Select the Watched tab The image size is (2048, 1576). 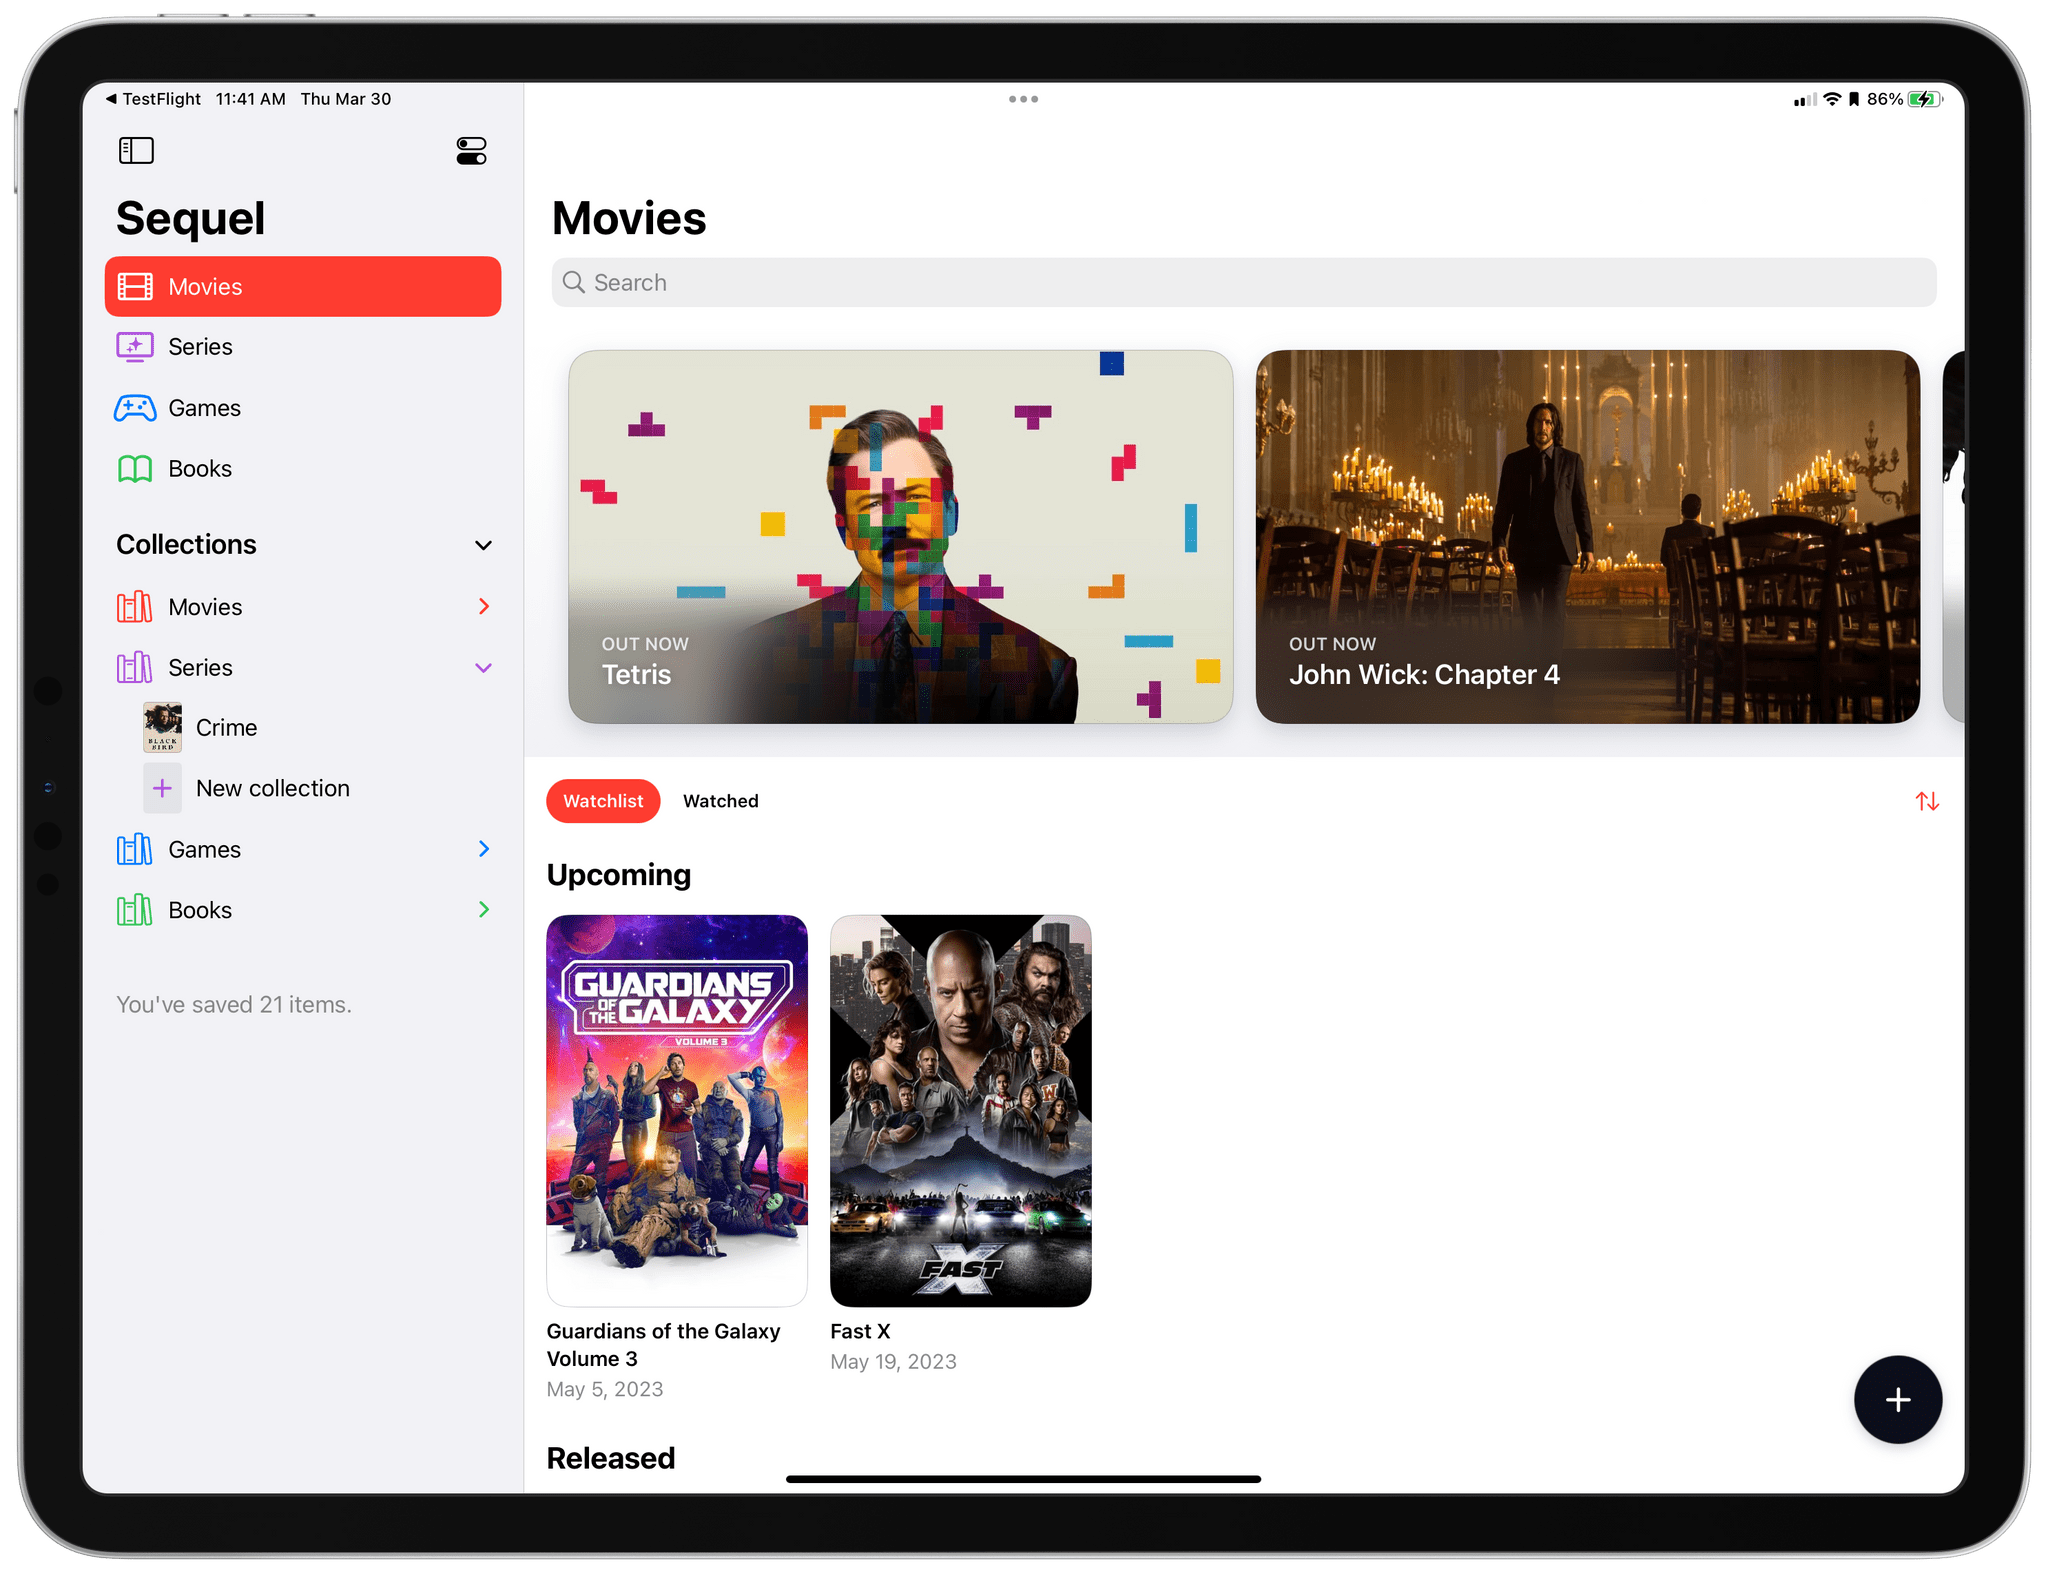coord(719,801)
